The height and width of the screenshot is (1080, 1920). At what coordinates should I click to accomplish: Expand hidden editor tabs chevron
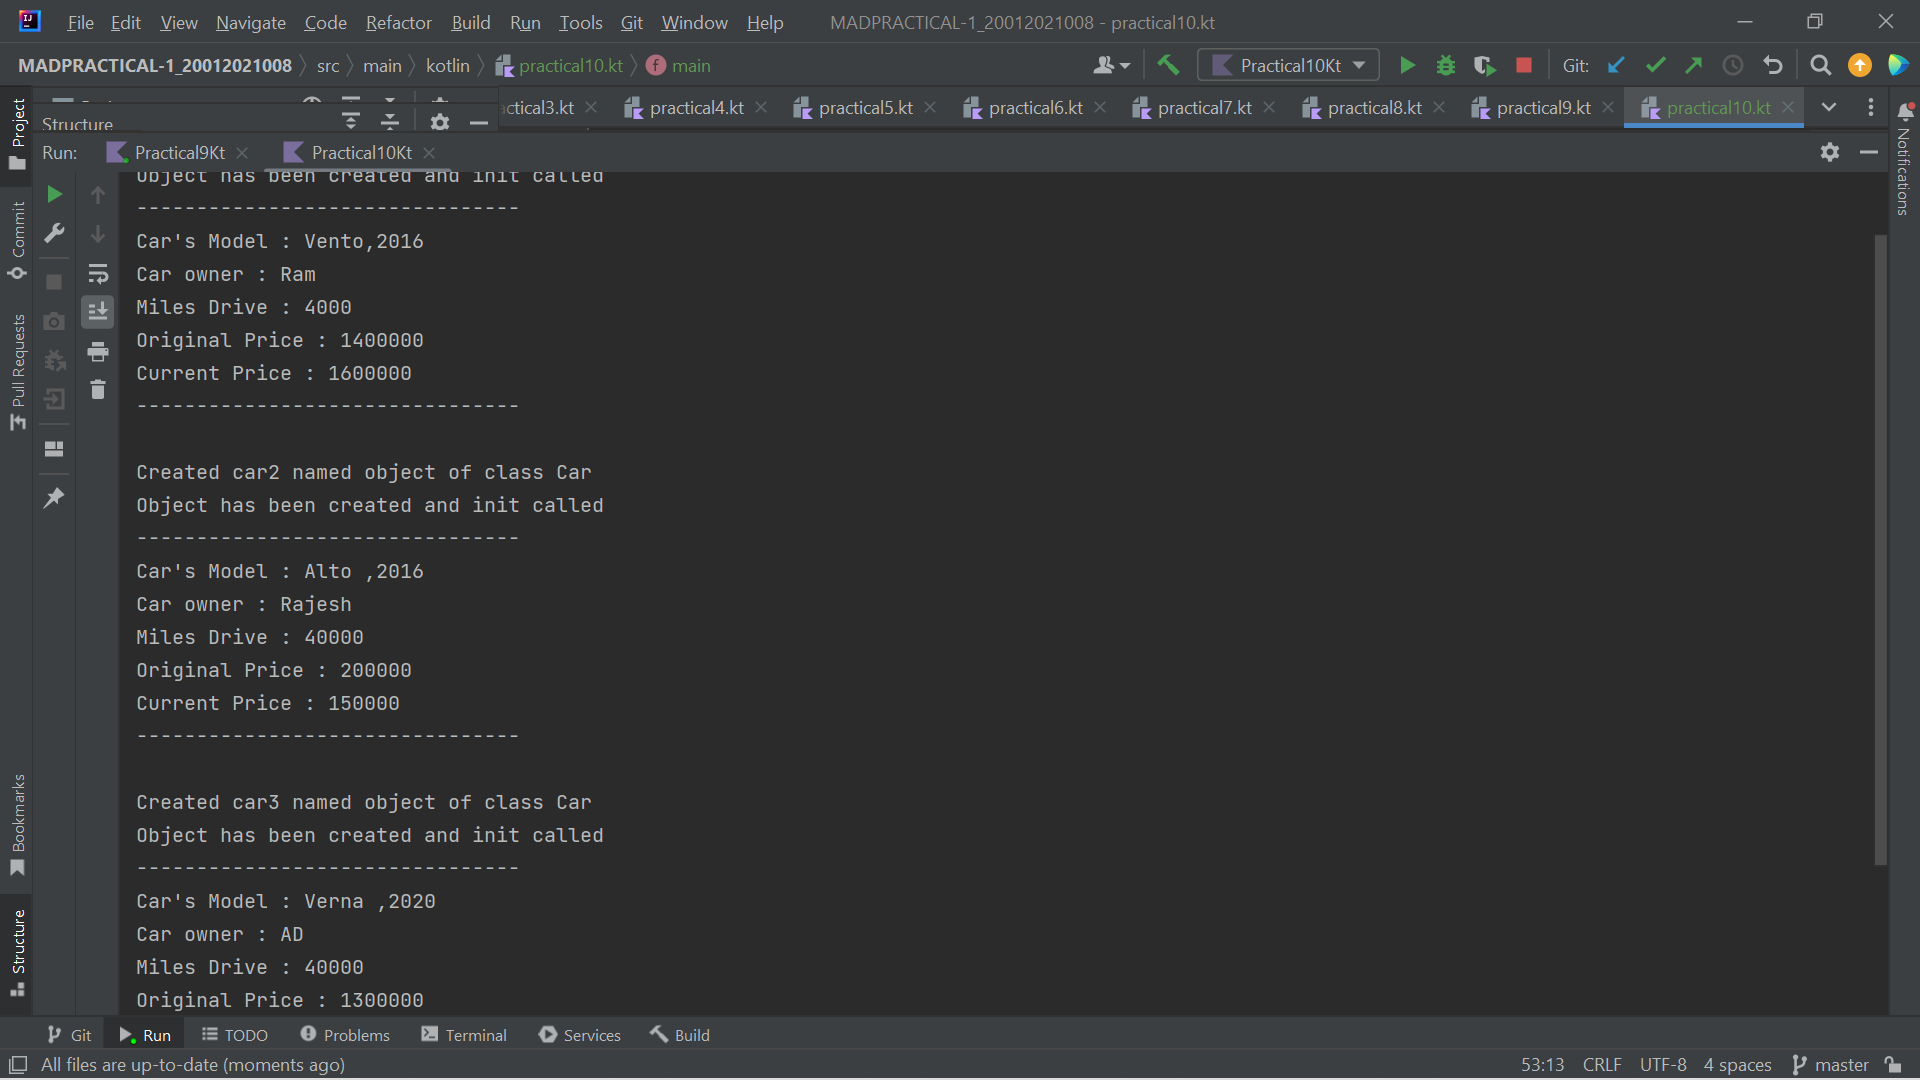point(1829,107)
